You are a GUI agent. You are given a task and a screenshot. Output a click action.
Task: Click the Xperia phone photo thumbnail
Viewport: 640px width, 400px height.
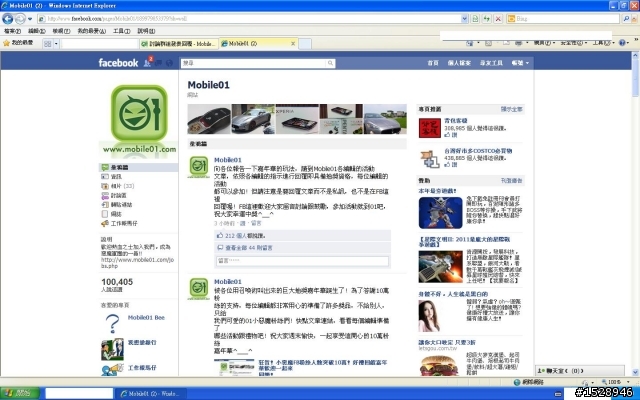pos(297,119)
